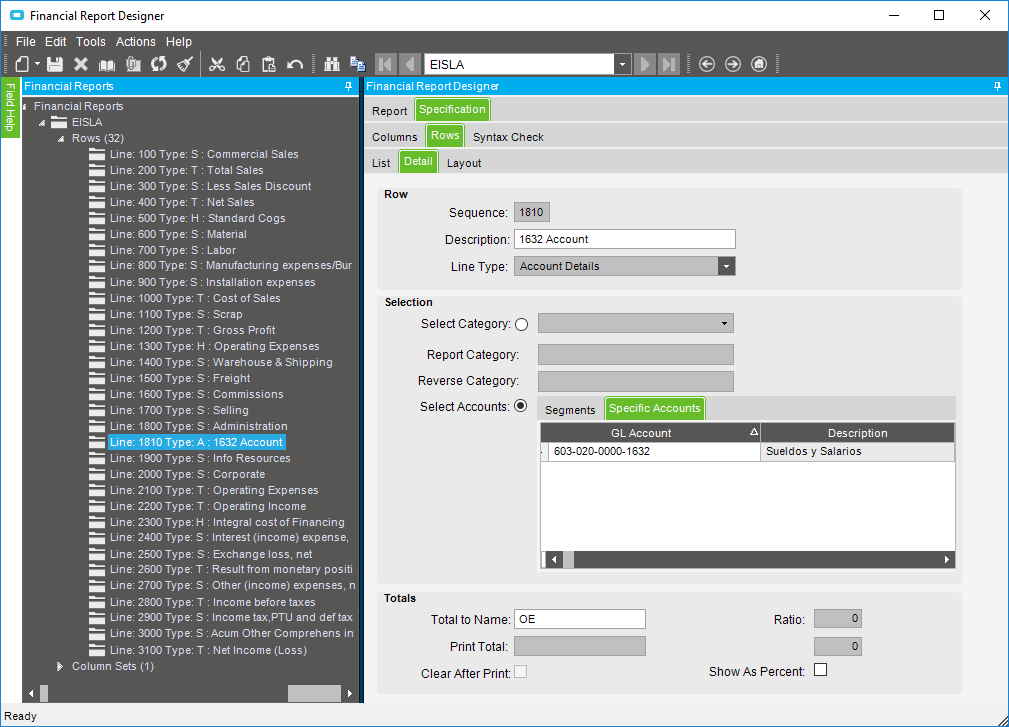Toggle the Clear After Print checkbox
1009x727 pixels.
coord(521,672)
